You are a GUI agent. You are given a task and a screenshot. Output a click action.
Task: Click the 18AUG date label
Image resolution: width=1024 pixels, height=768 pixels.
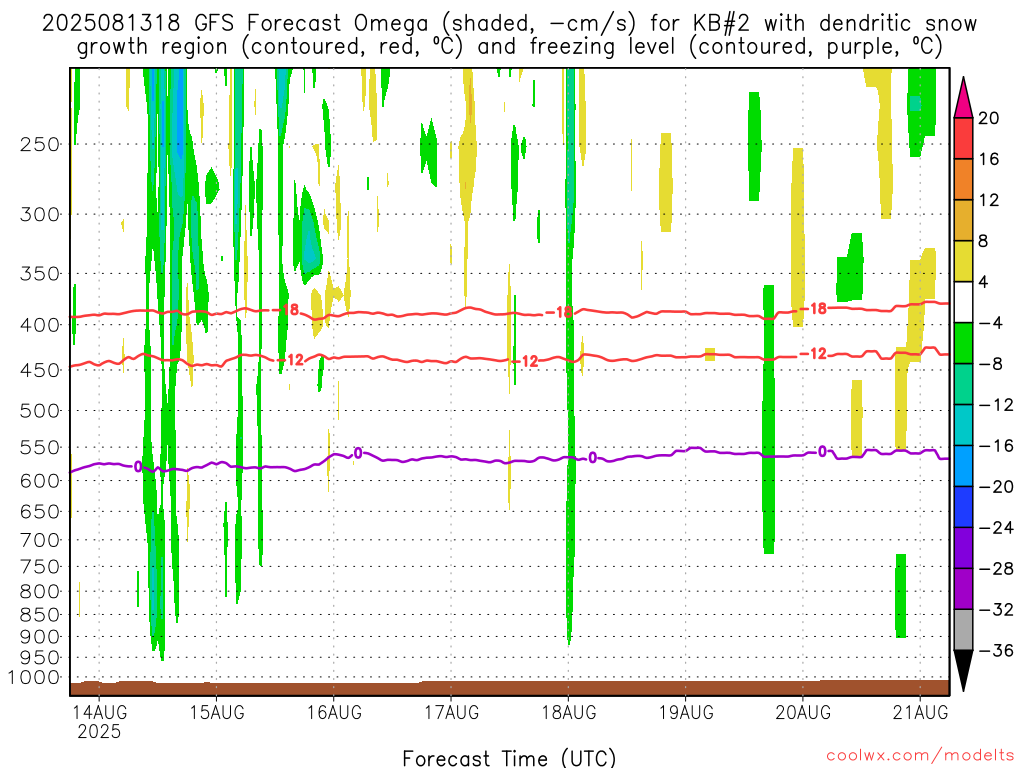coord(569,712)
